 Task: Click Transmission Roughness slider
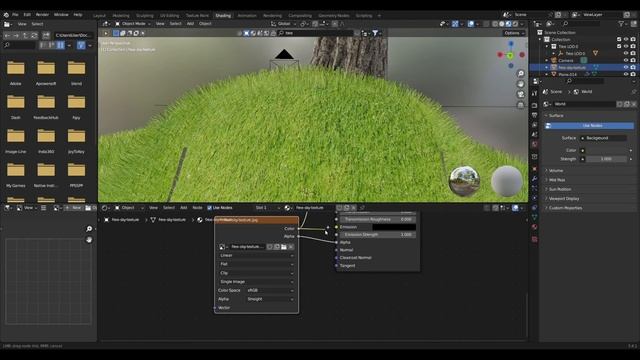378,219
